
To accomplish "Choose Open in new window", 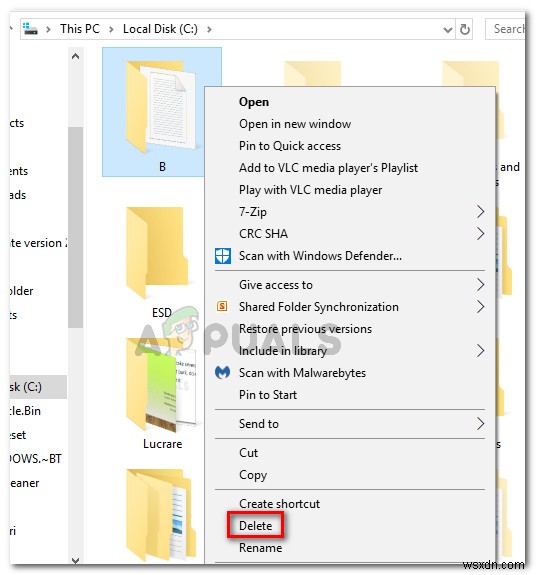I will [x=295, y=124].
